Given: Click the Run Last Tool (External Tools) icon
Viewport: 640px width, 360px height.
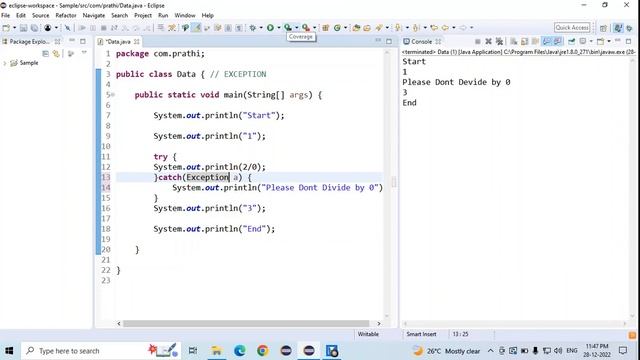Looking at the screenshot, I should [x=306, y=28].
